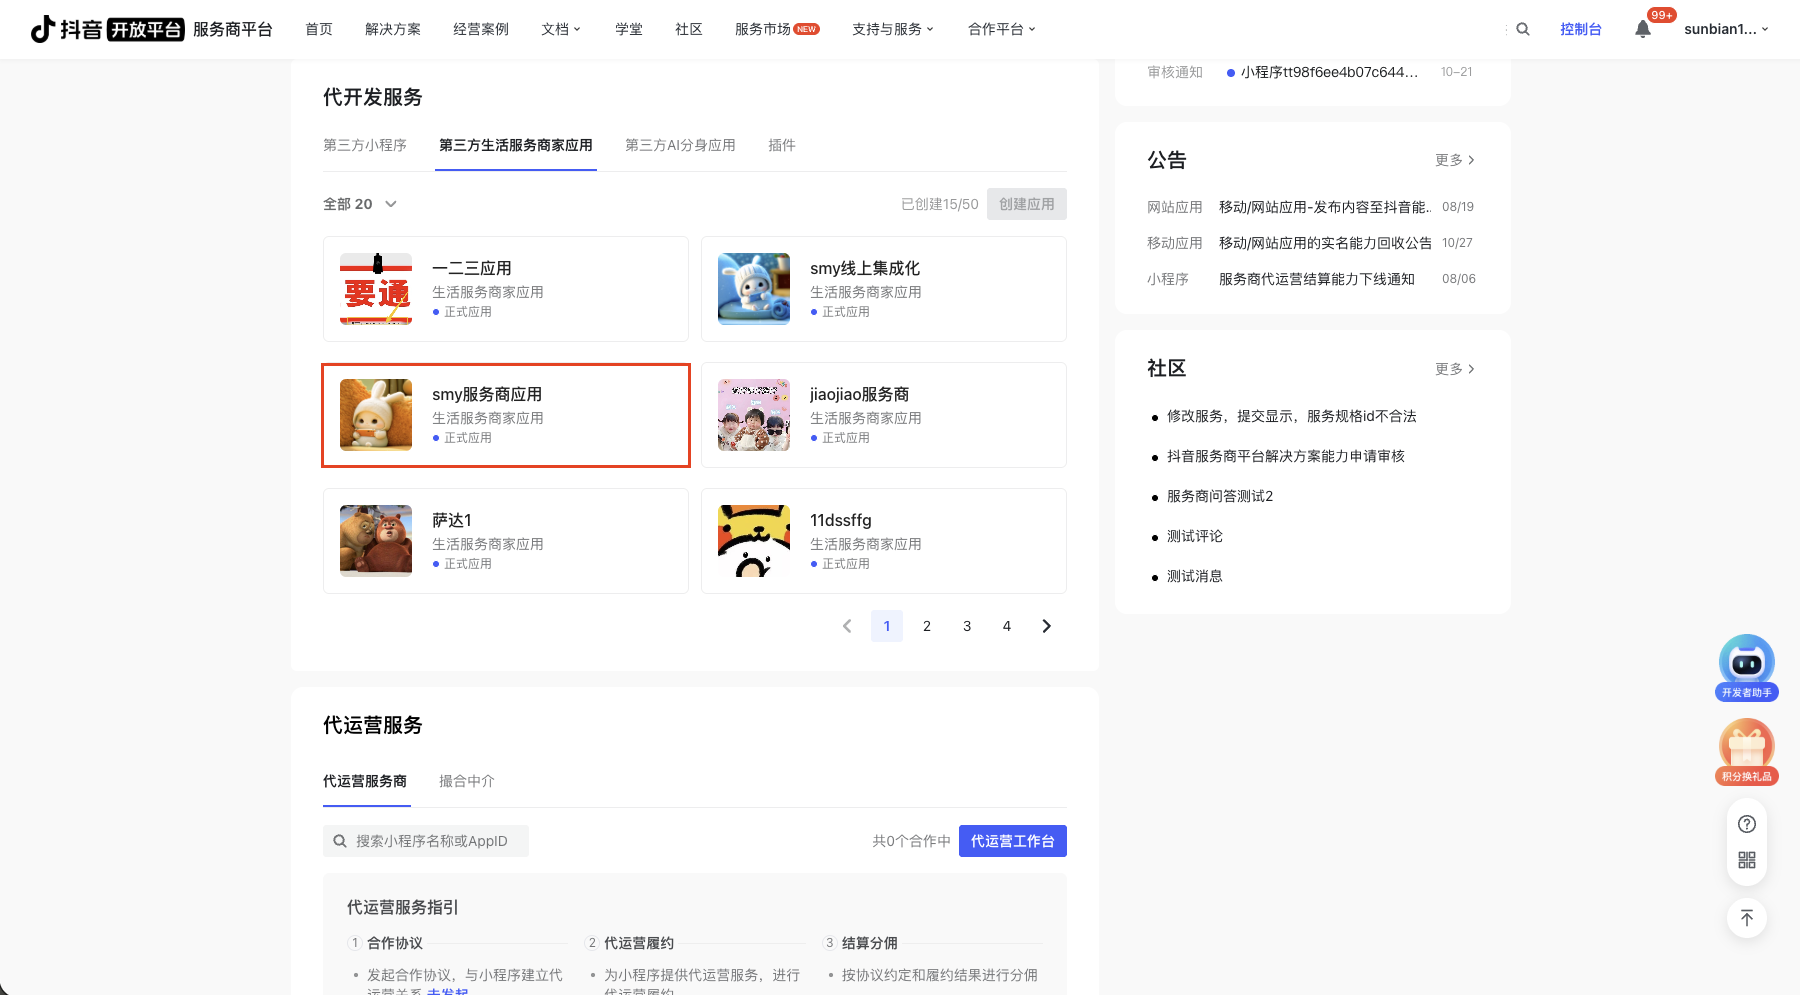Click the search magnifier icon in header

[1522, 29]
